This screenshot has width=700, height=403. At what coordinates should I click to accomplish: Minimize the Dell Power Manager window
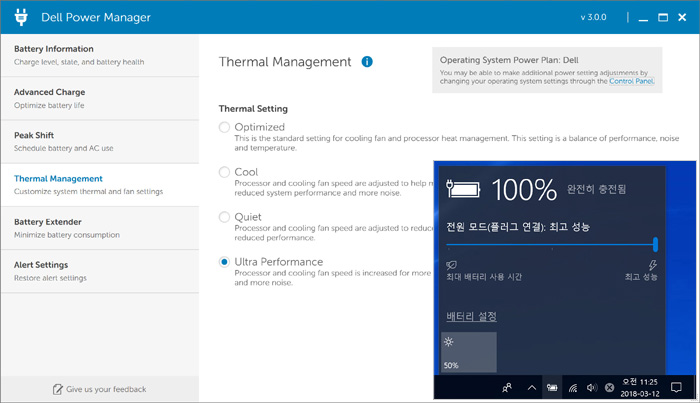click(x=643, y=18)
